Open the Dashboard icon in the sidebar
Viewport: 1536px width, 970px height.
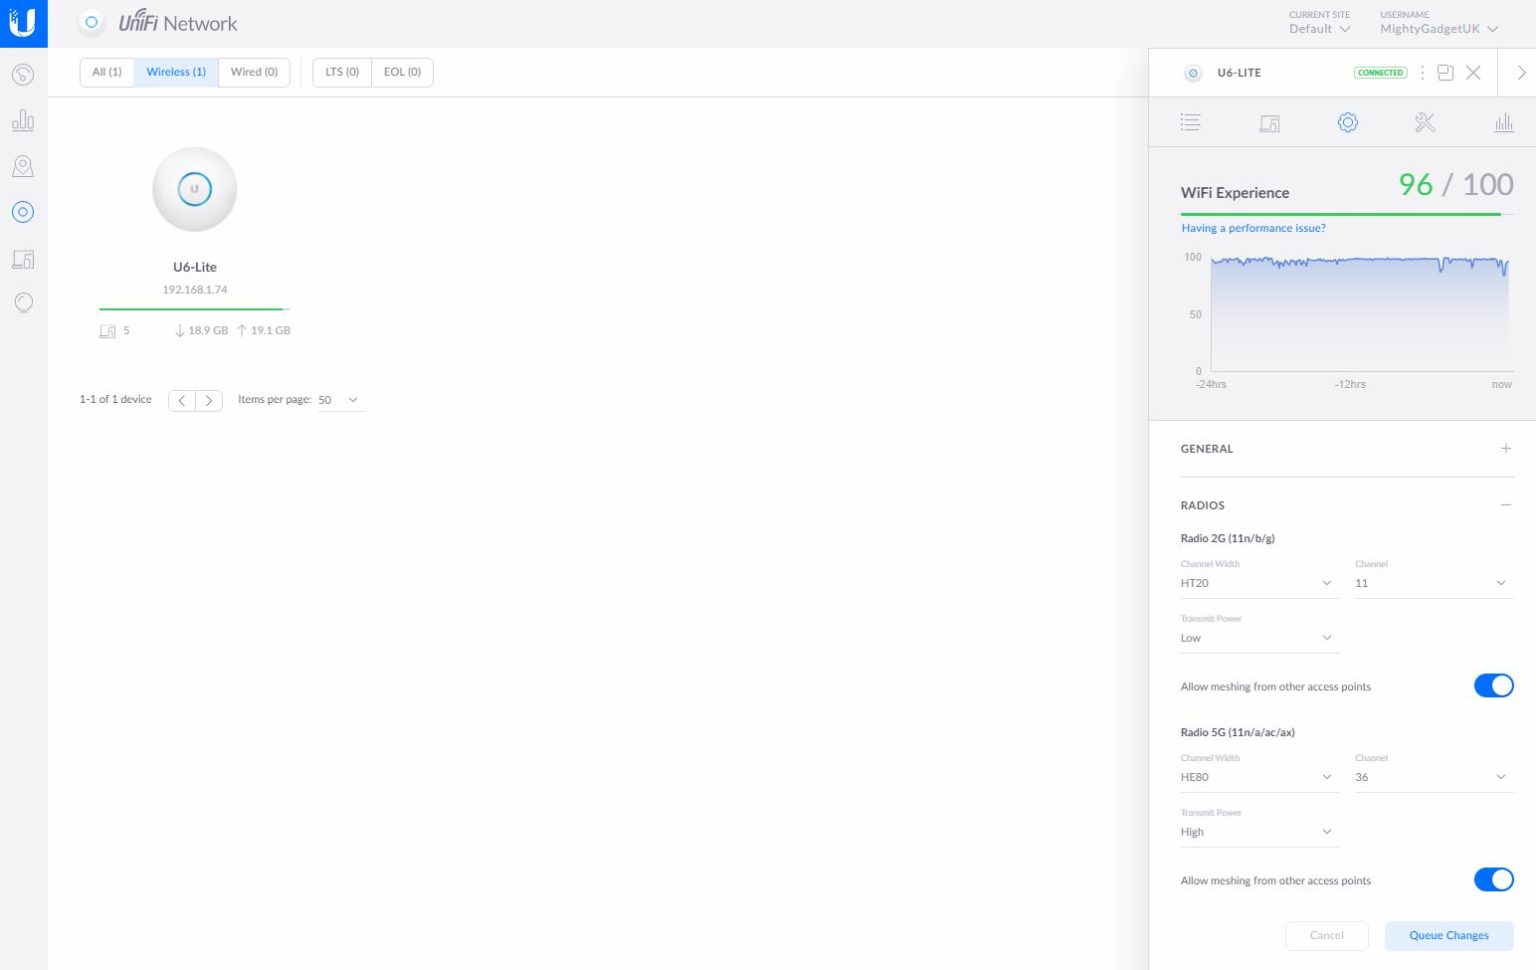[x=23, y=75]
